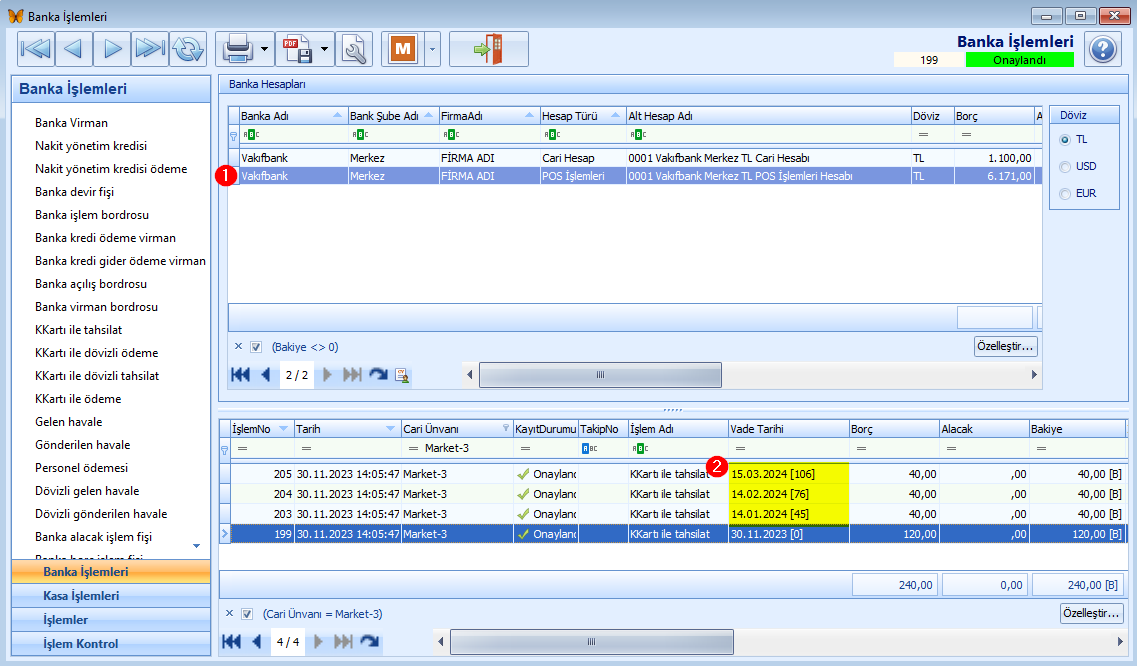Open Nakit yönetim kredisi ödeme in sidebar

(111, 168)
